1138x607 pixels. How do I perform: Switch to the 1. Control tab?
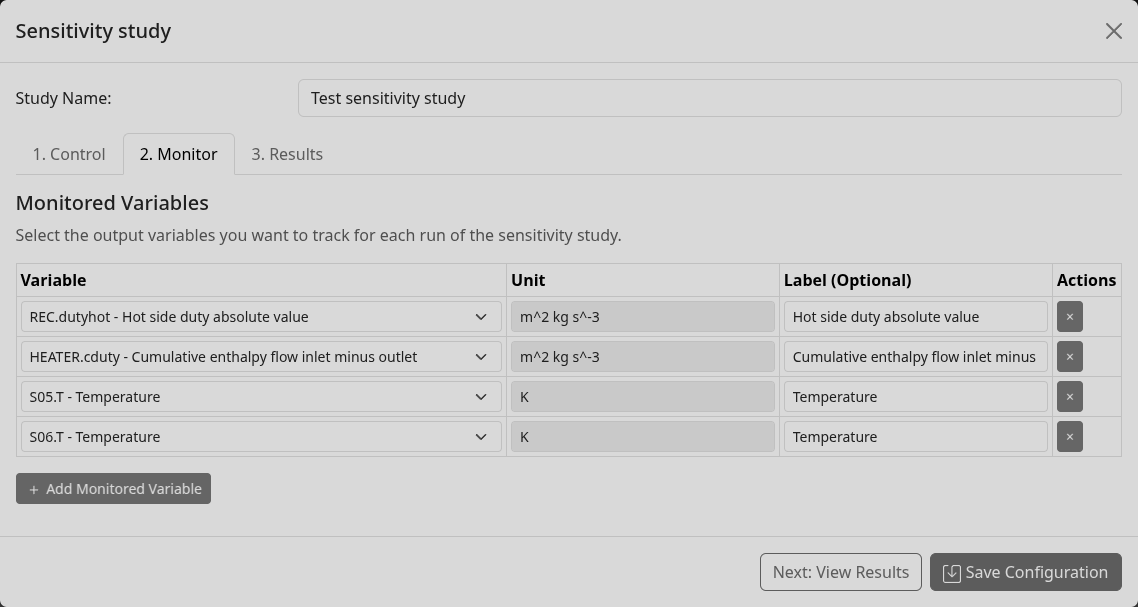[69, 154]
